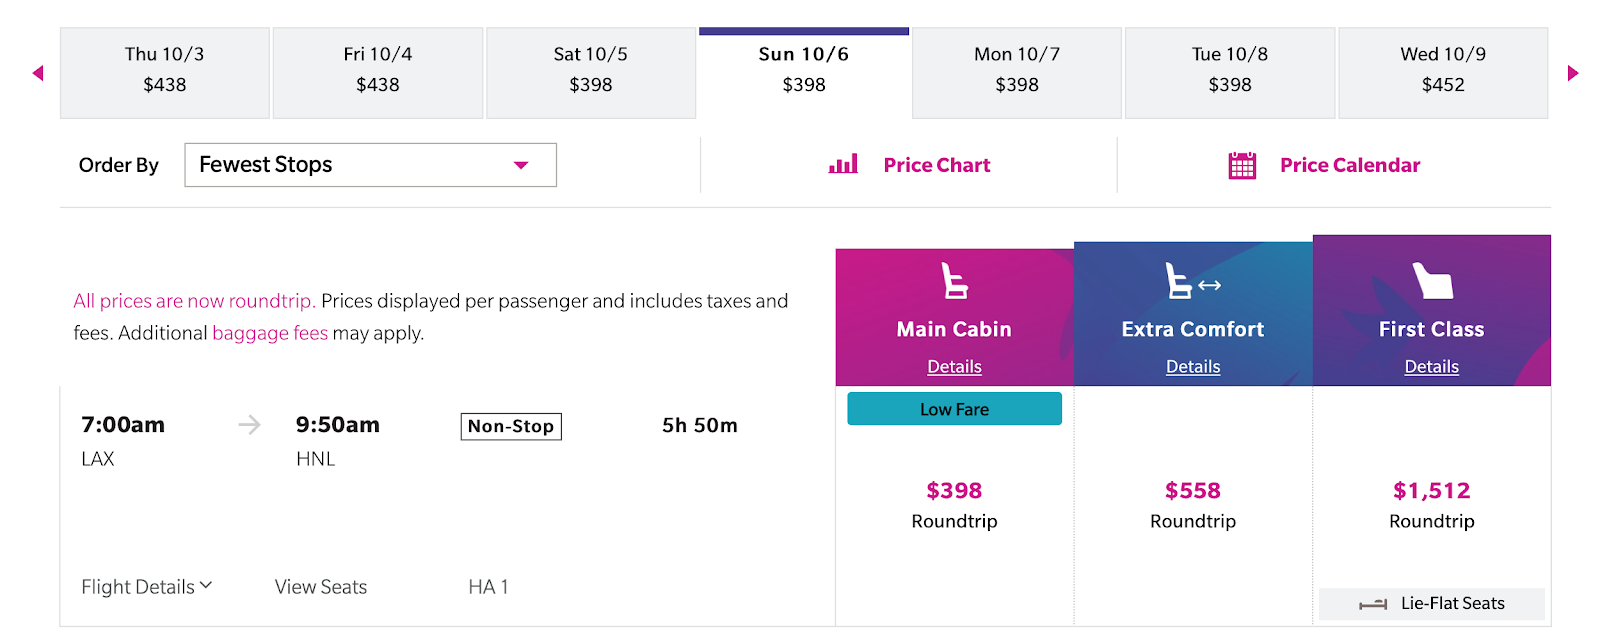Pick the $1,512 First Class fare
The height and width of the screenshot is (639, 1600).
[x=1431, y=491]
